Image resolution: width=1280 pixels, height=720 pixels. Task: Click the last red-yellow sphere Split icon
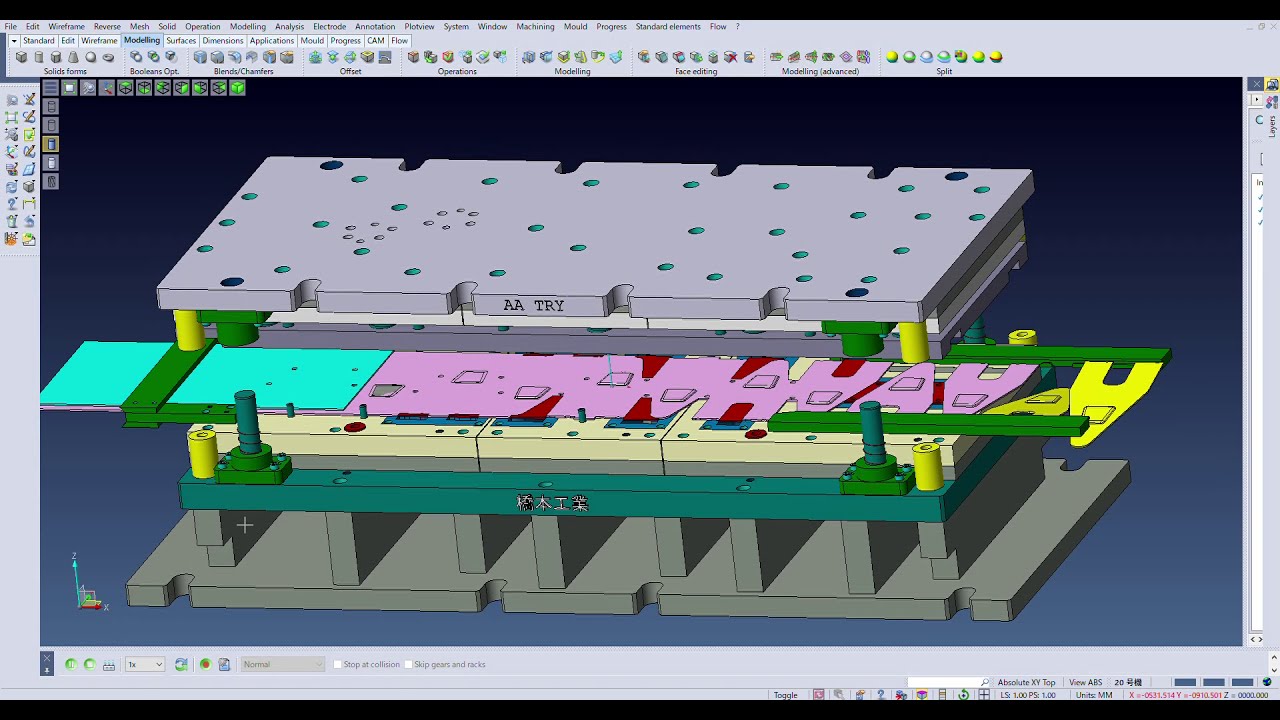coord(996,57)
